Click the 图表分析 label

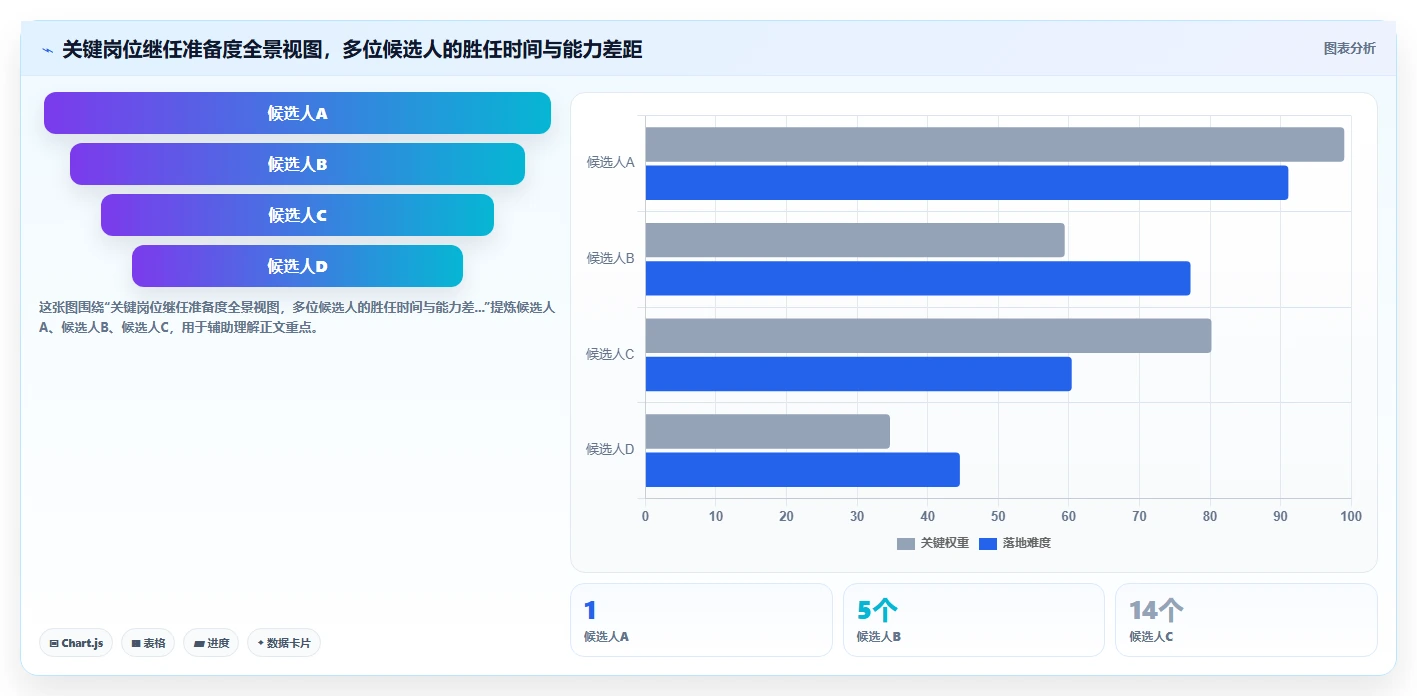point(1349,48)
